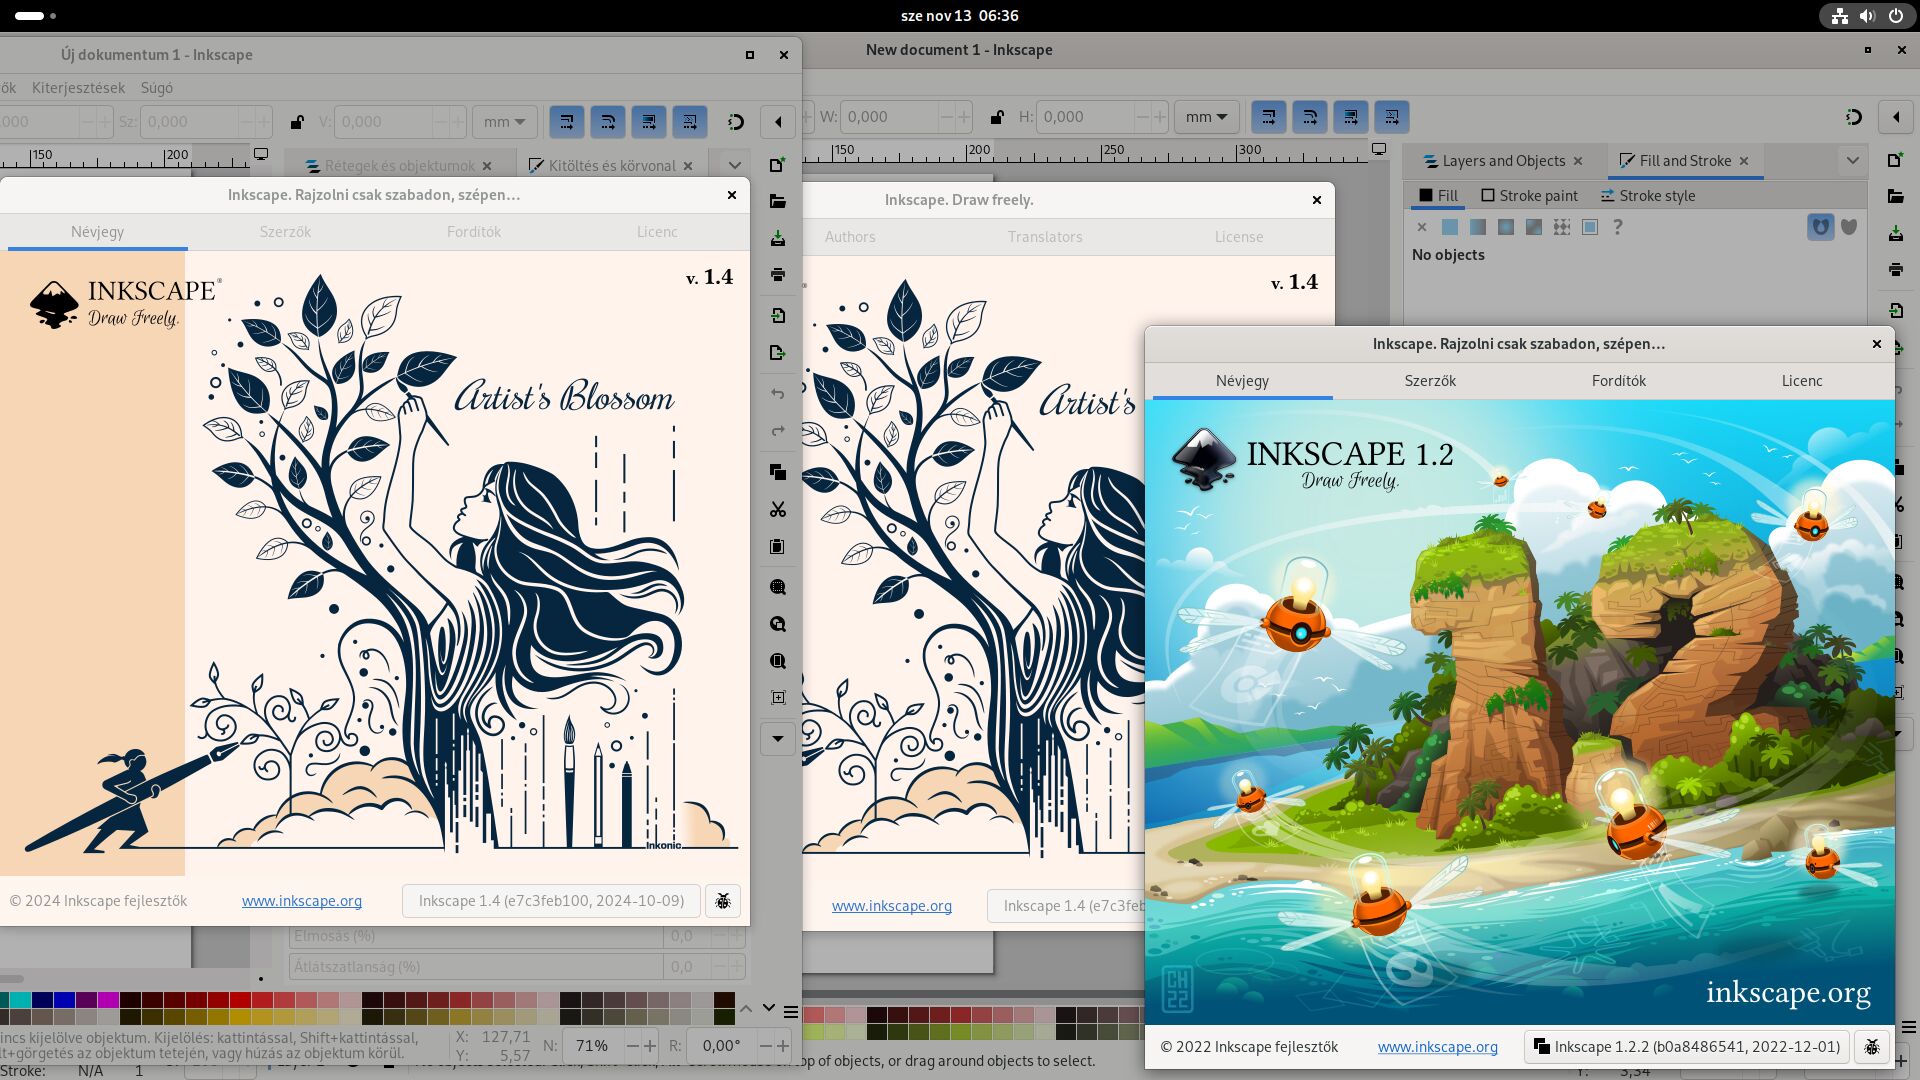The width and height of the screenshot is (1920, 1080).
Task: Click Redo arrow in Hungarian window command bar
Action: point(778,430)
